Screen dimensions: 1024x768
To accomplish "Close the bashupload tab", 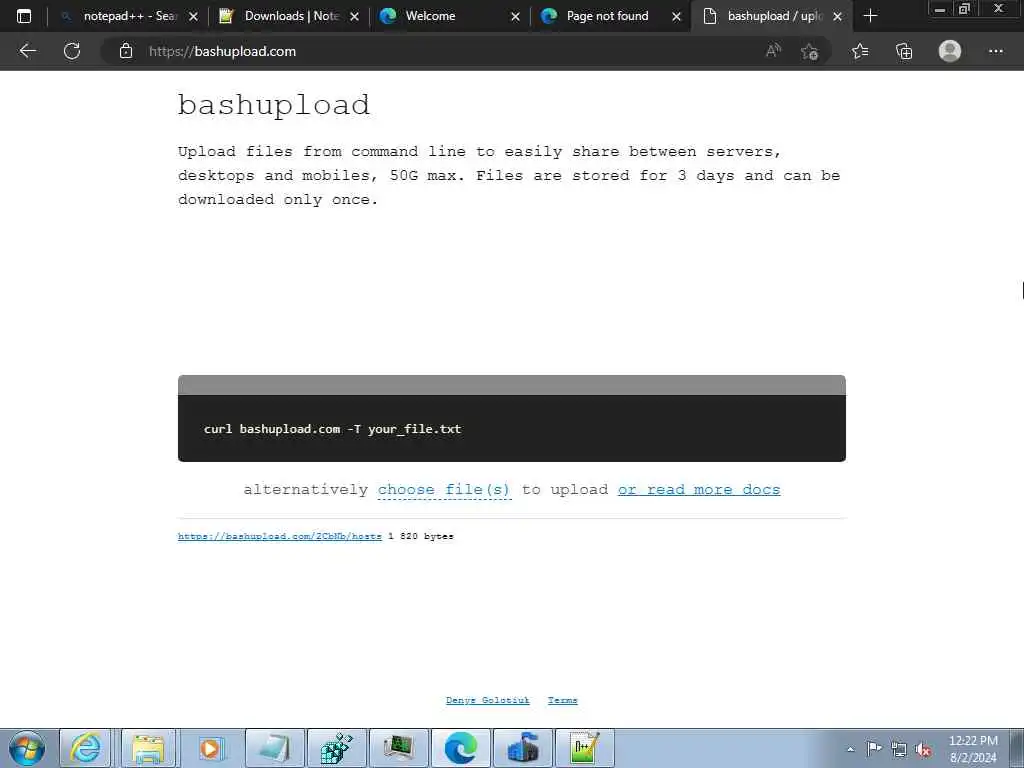I will pos(837,16).
